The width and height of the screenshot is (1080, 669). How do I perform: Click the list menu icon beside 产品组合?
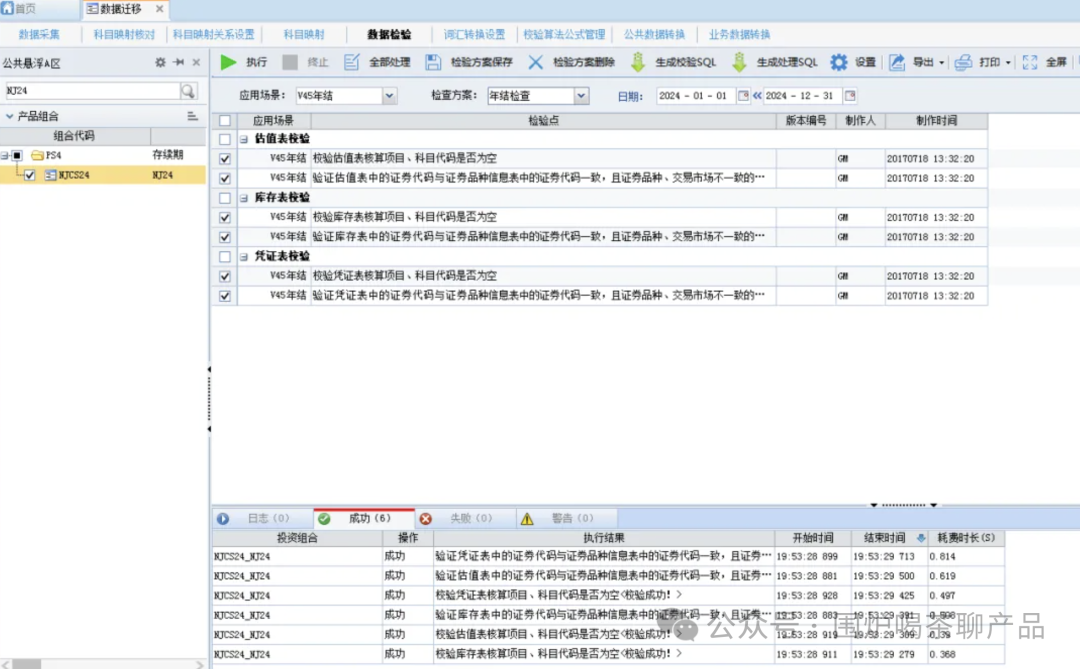(x=192, y=116)
